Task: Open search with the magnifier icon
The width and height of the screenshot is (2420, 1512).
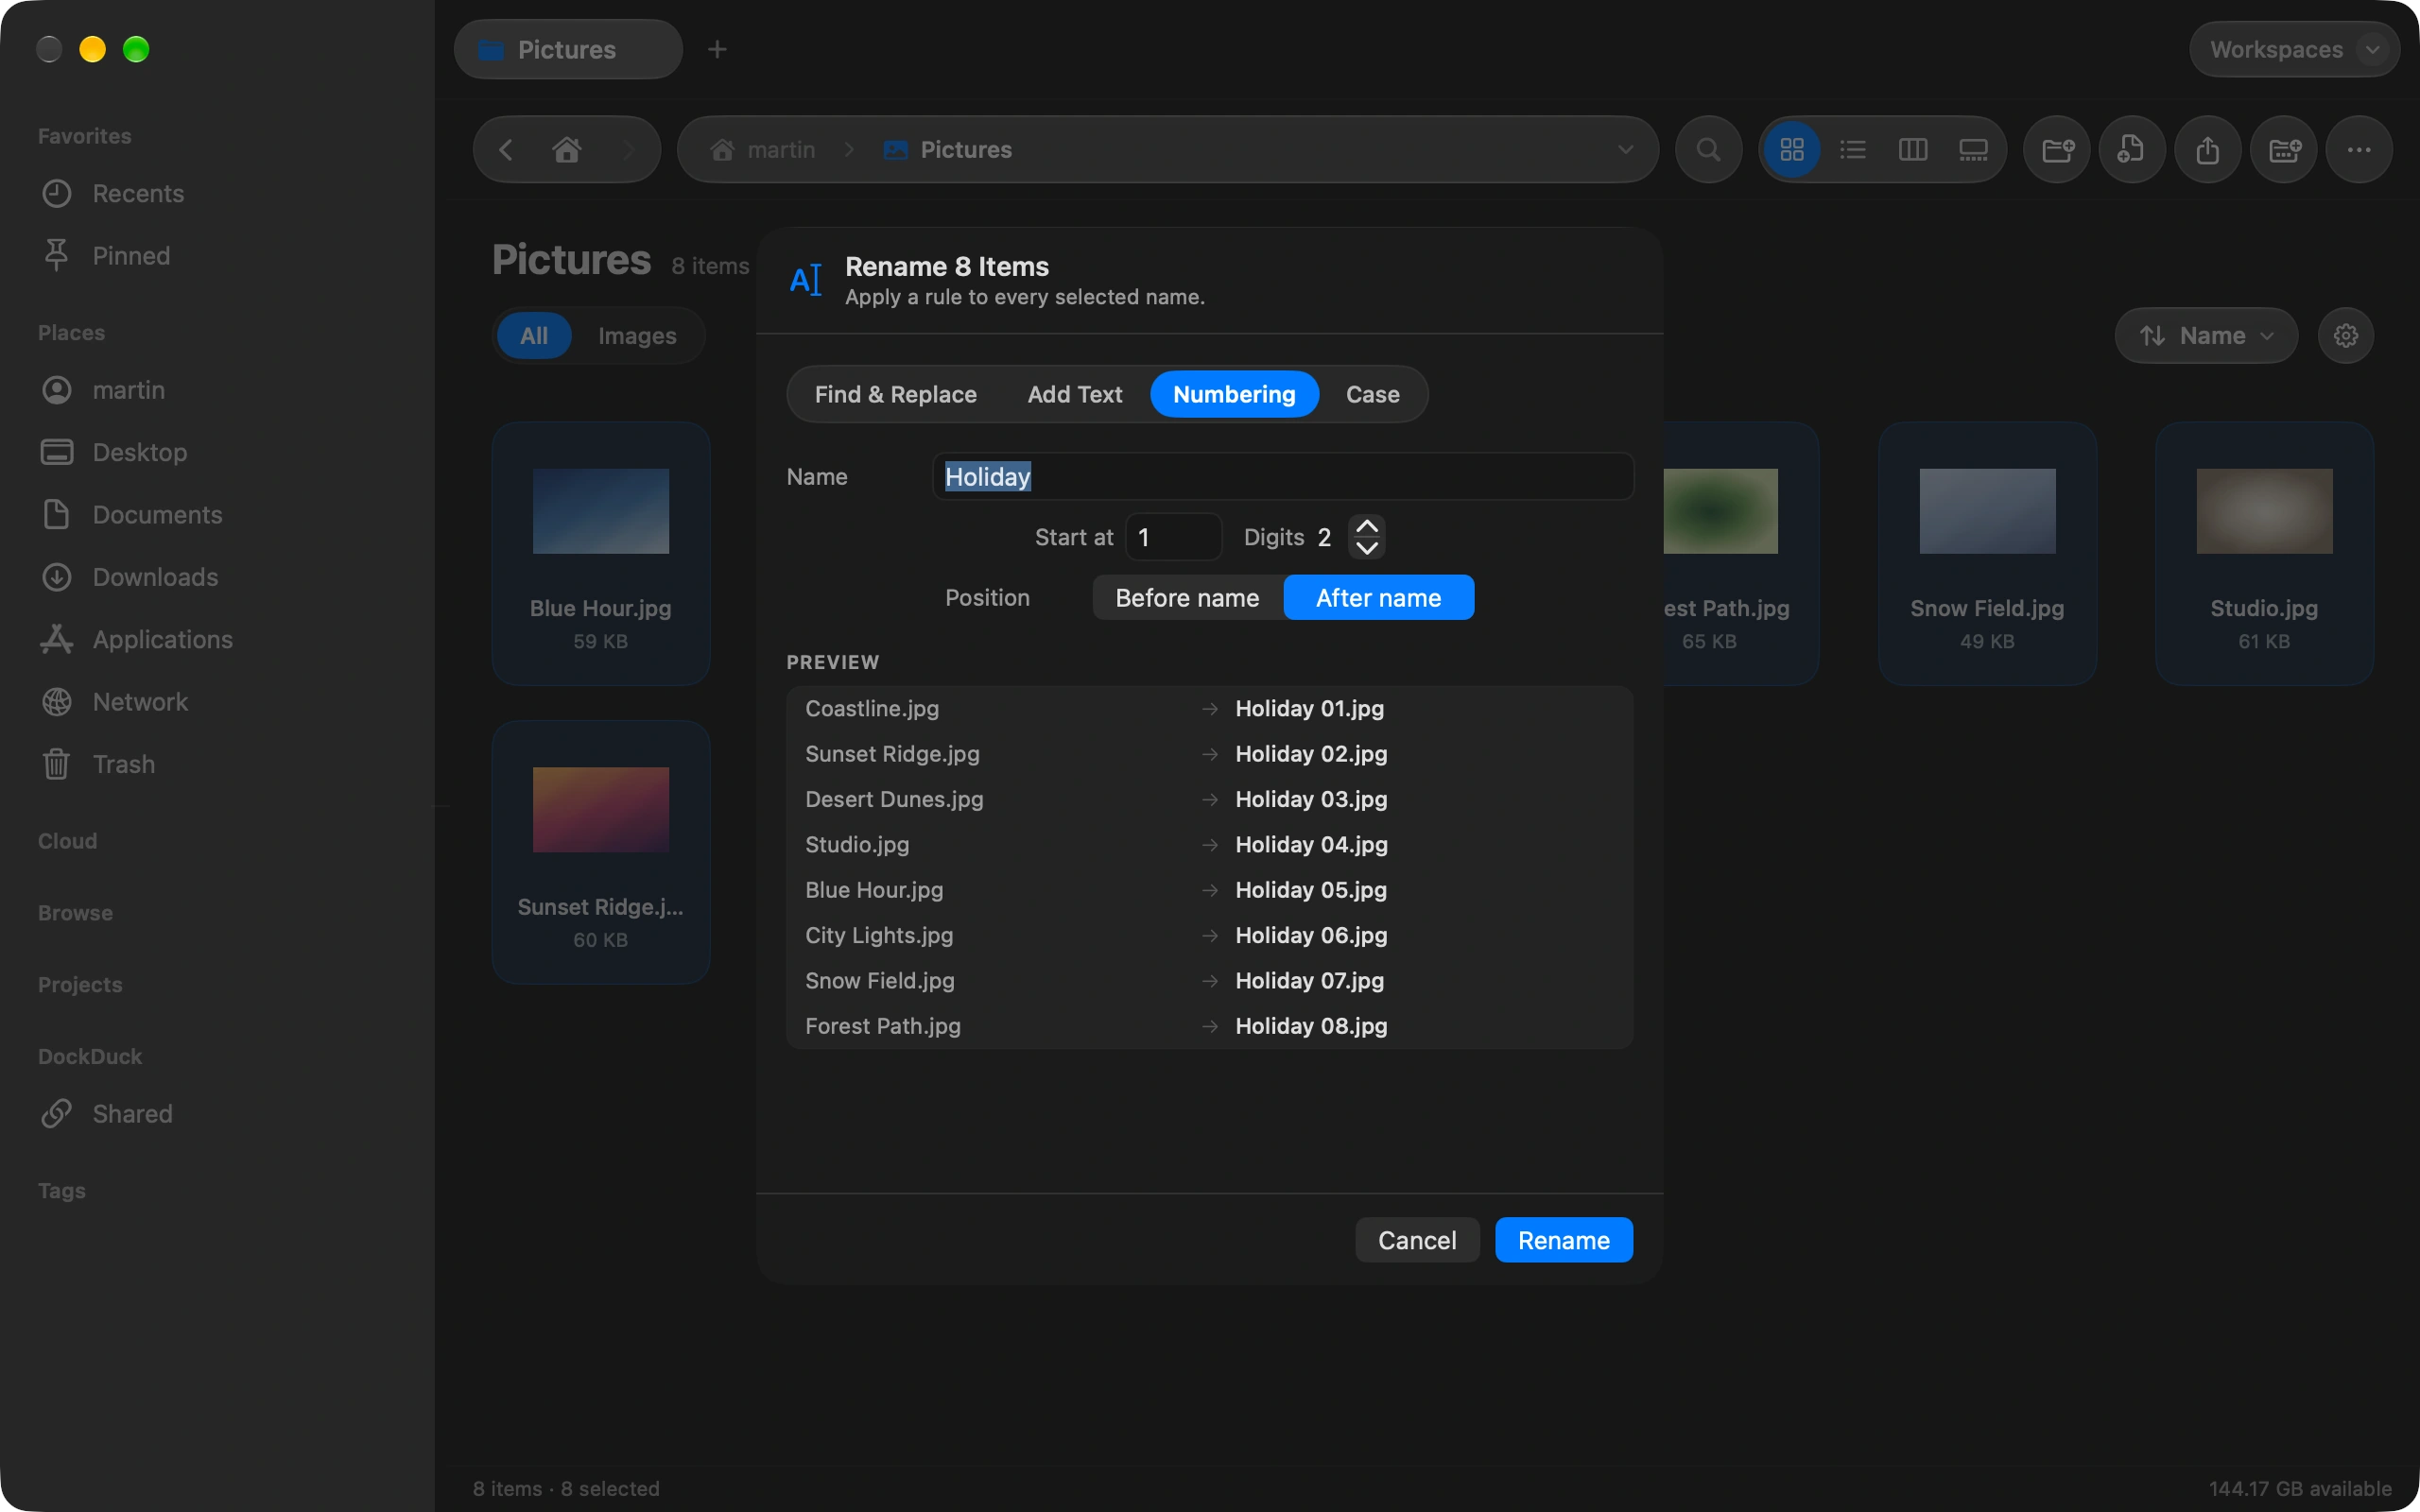Action: click(1709, 150)
